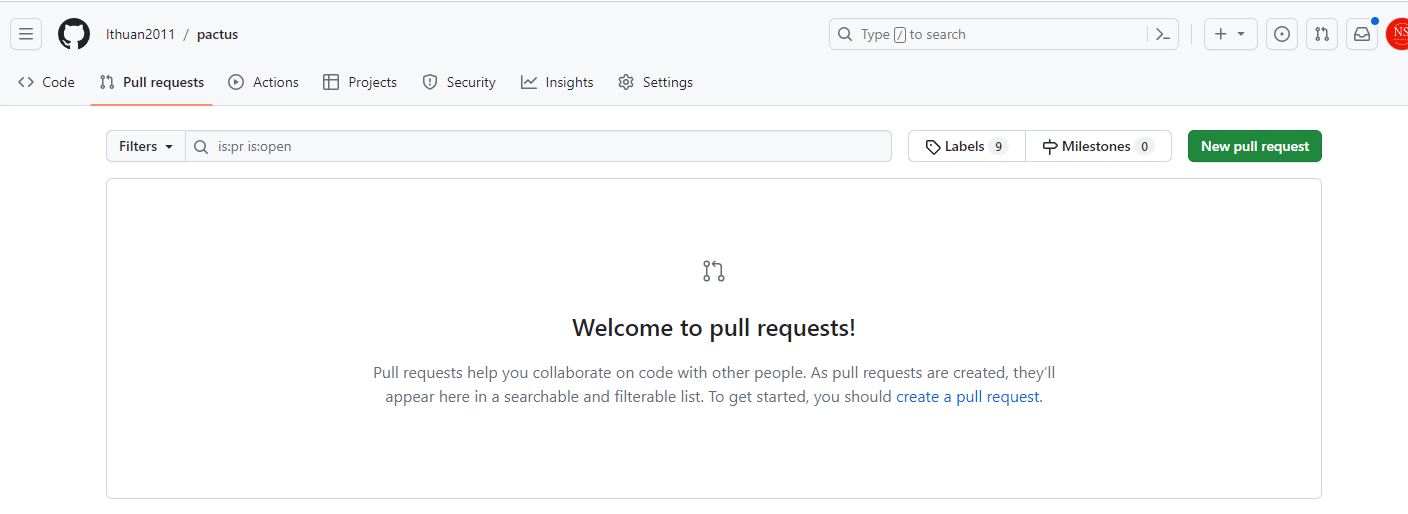Open the command palette icon
This screenshot has width=1408, height=514.
tap(1162, 34)
